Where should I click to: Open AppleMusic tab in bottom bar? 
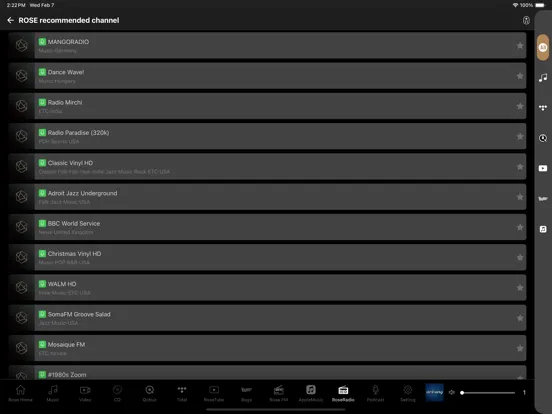pos(311,393)
